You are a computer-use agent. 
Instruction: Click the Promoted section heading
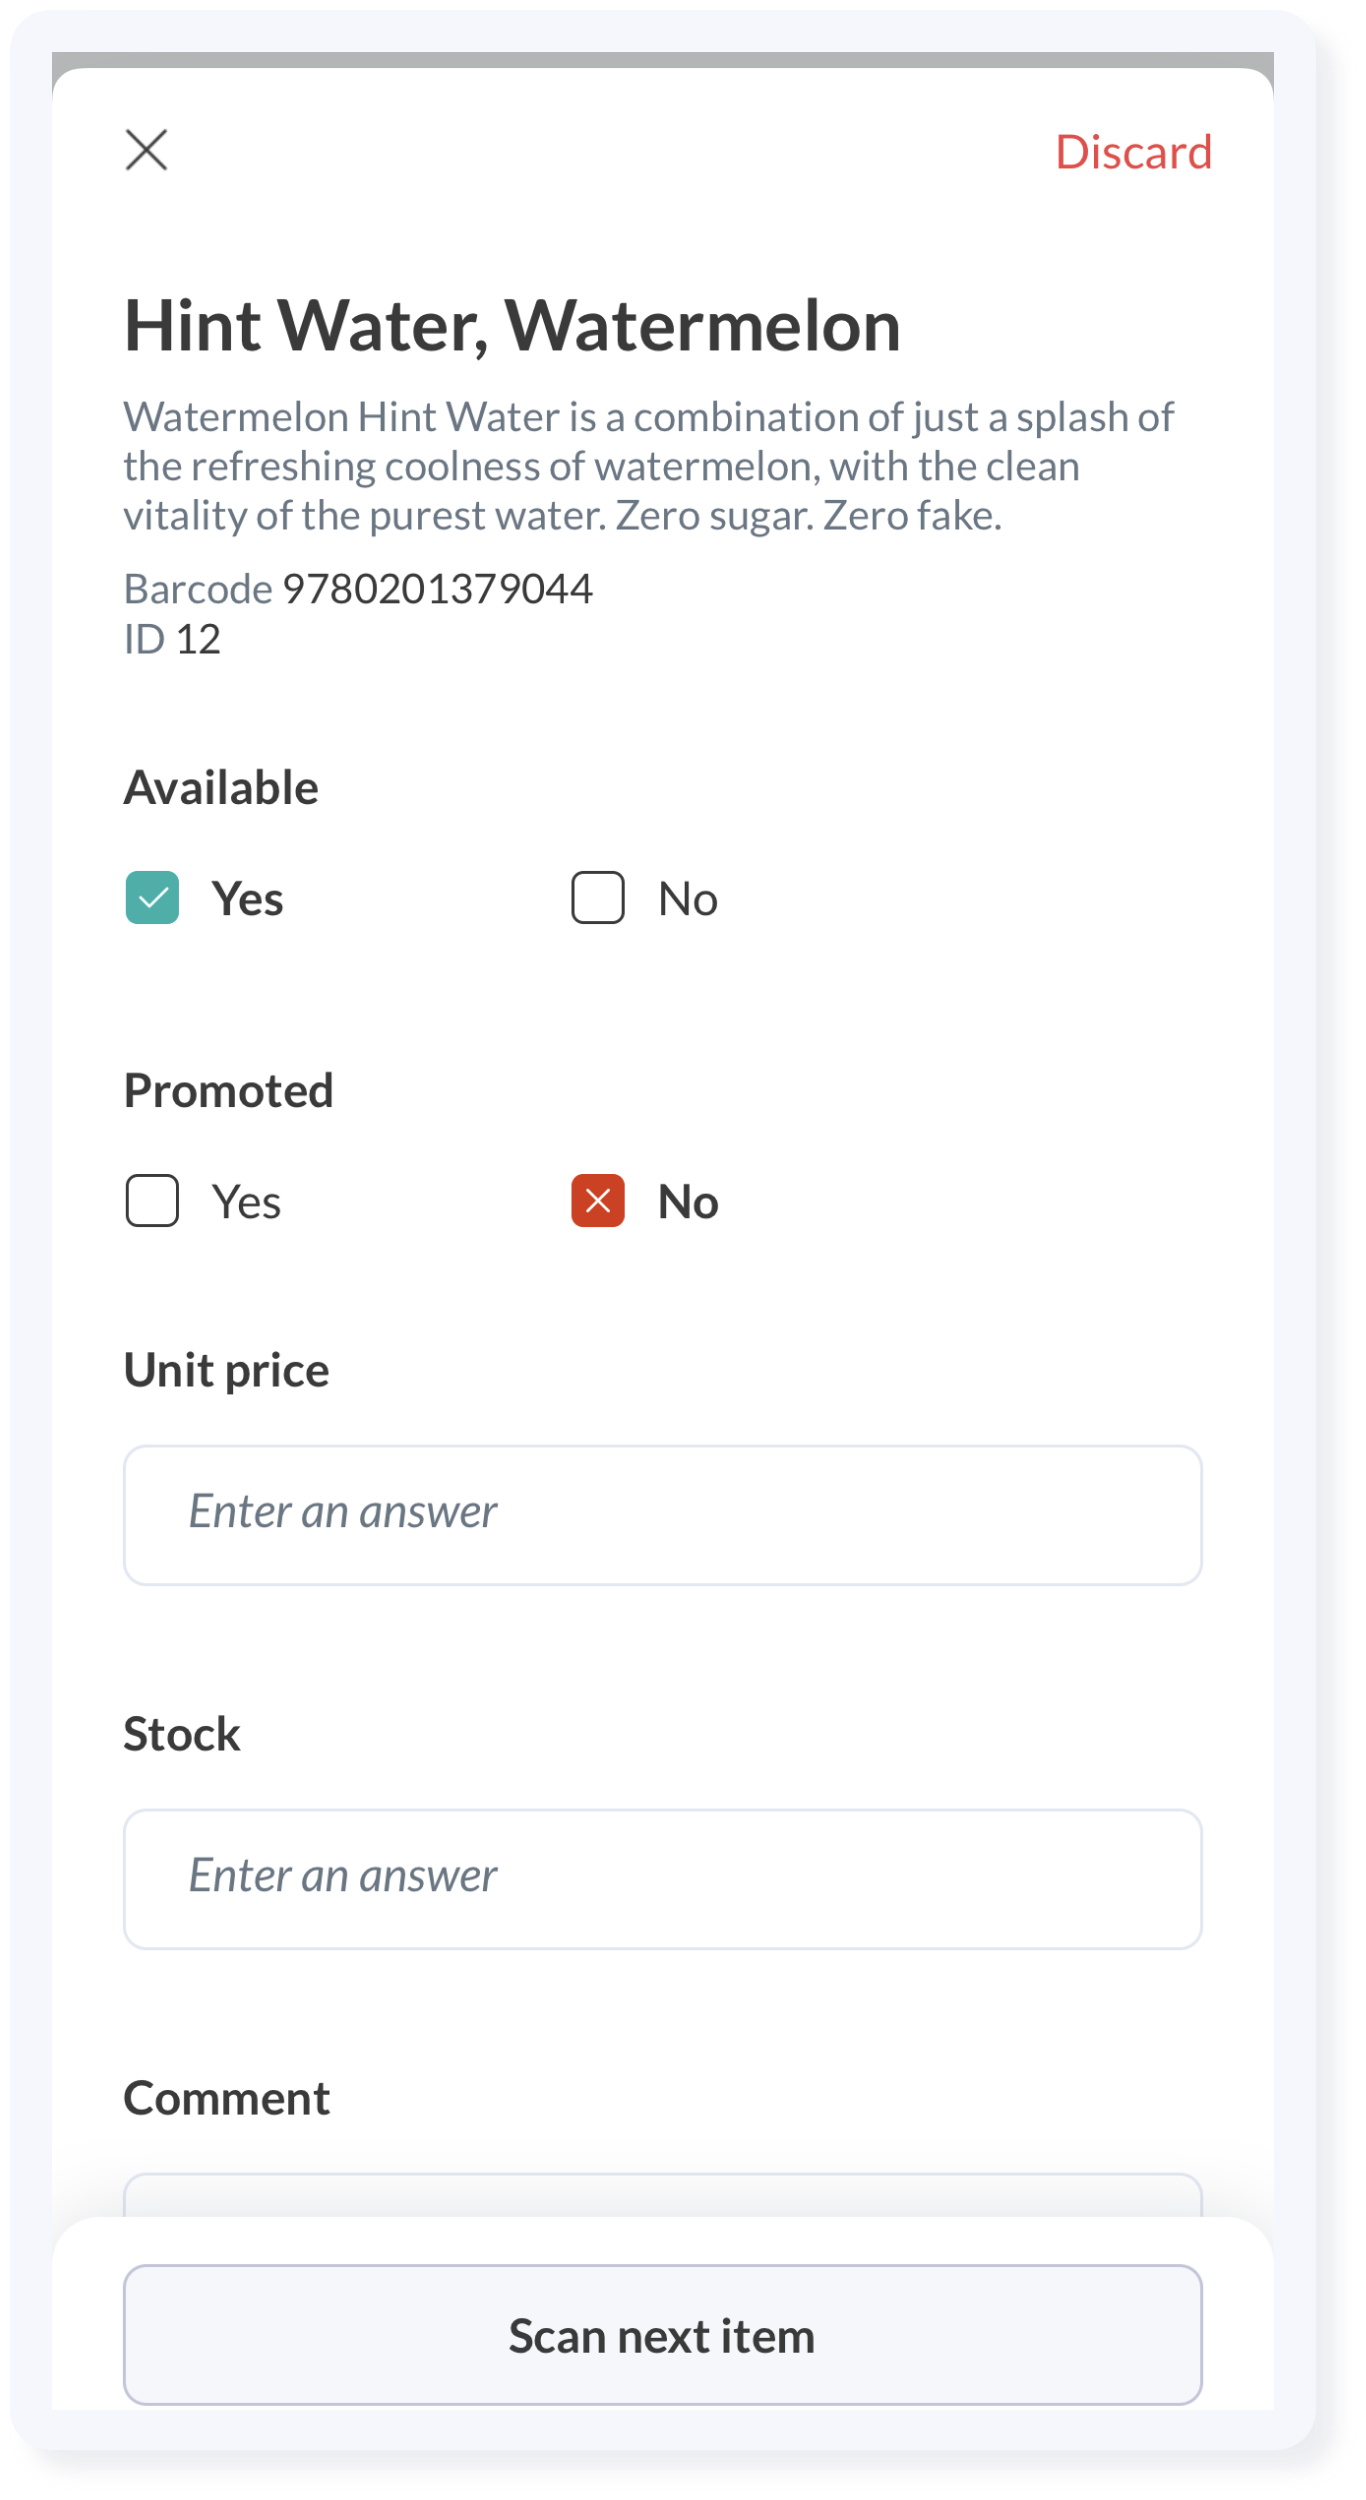tap(228, 1090)
